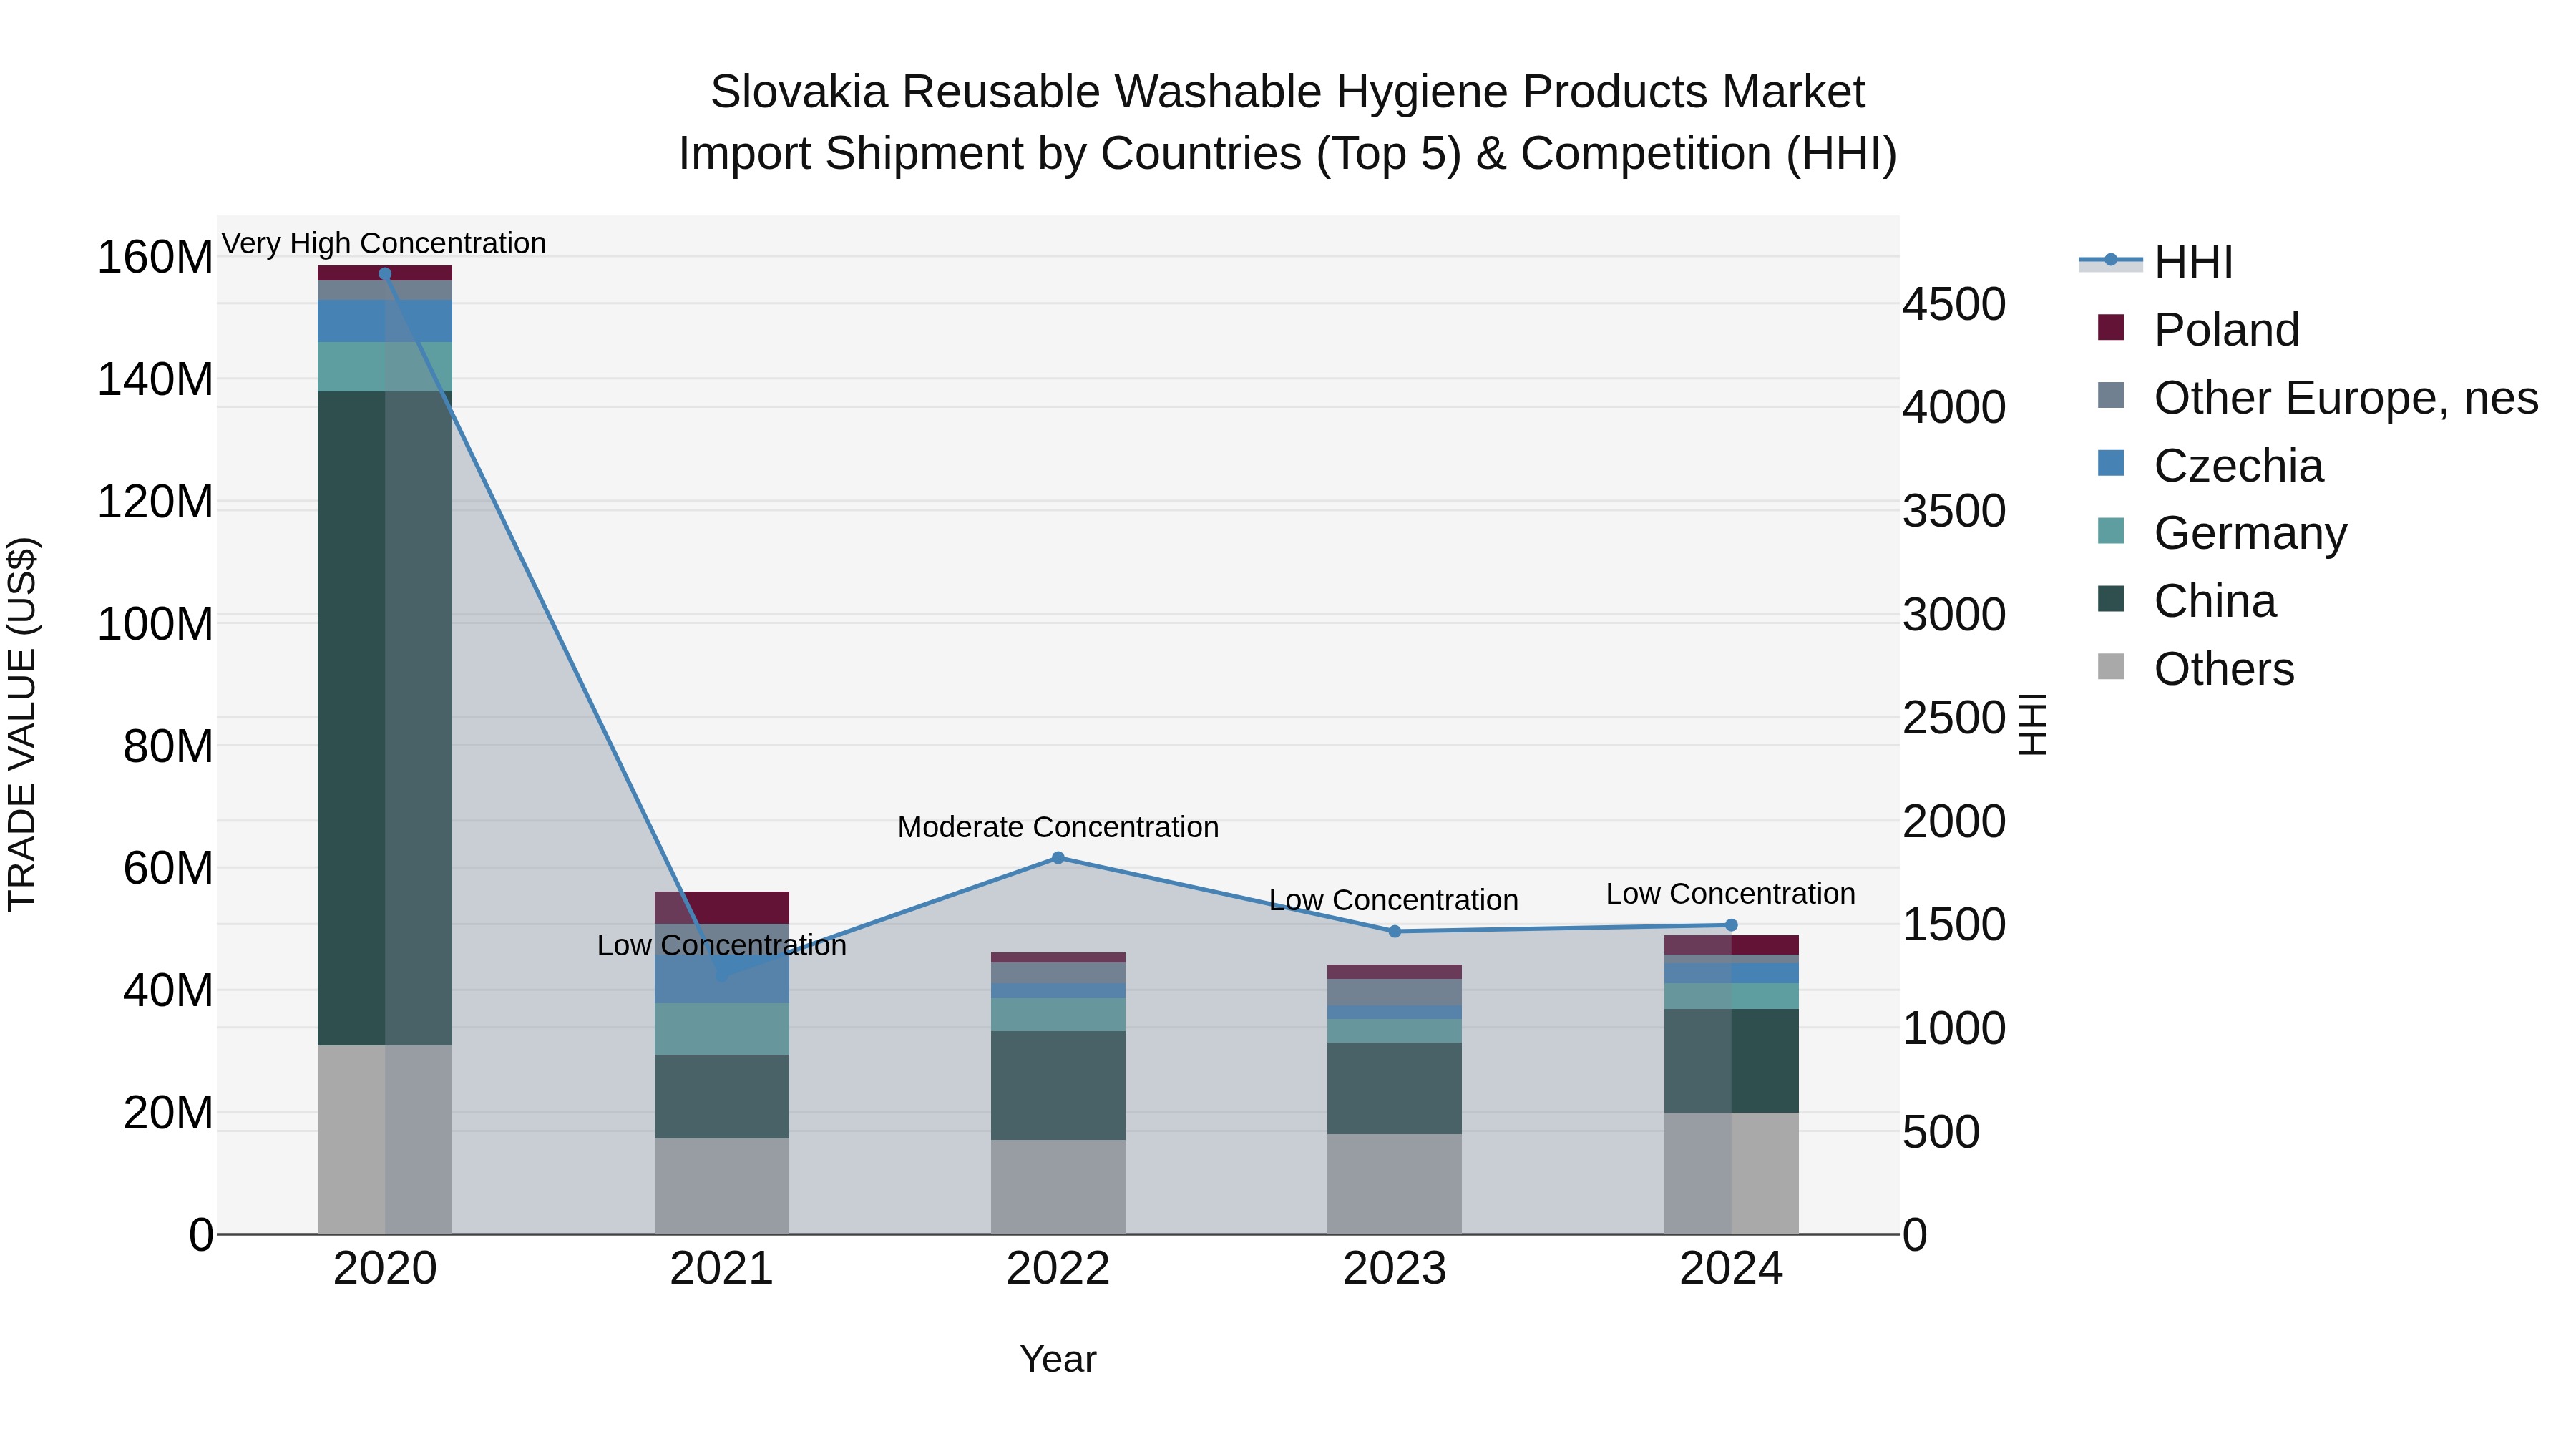2576x1449 pixels.
Task: Toggle China series via legend label
Action: (2215, 601)
